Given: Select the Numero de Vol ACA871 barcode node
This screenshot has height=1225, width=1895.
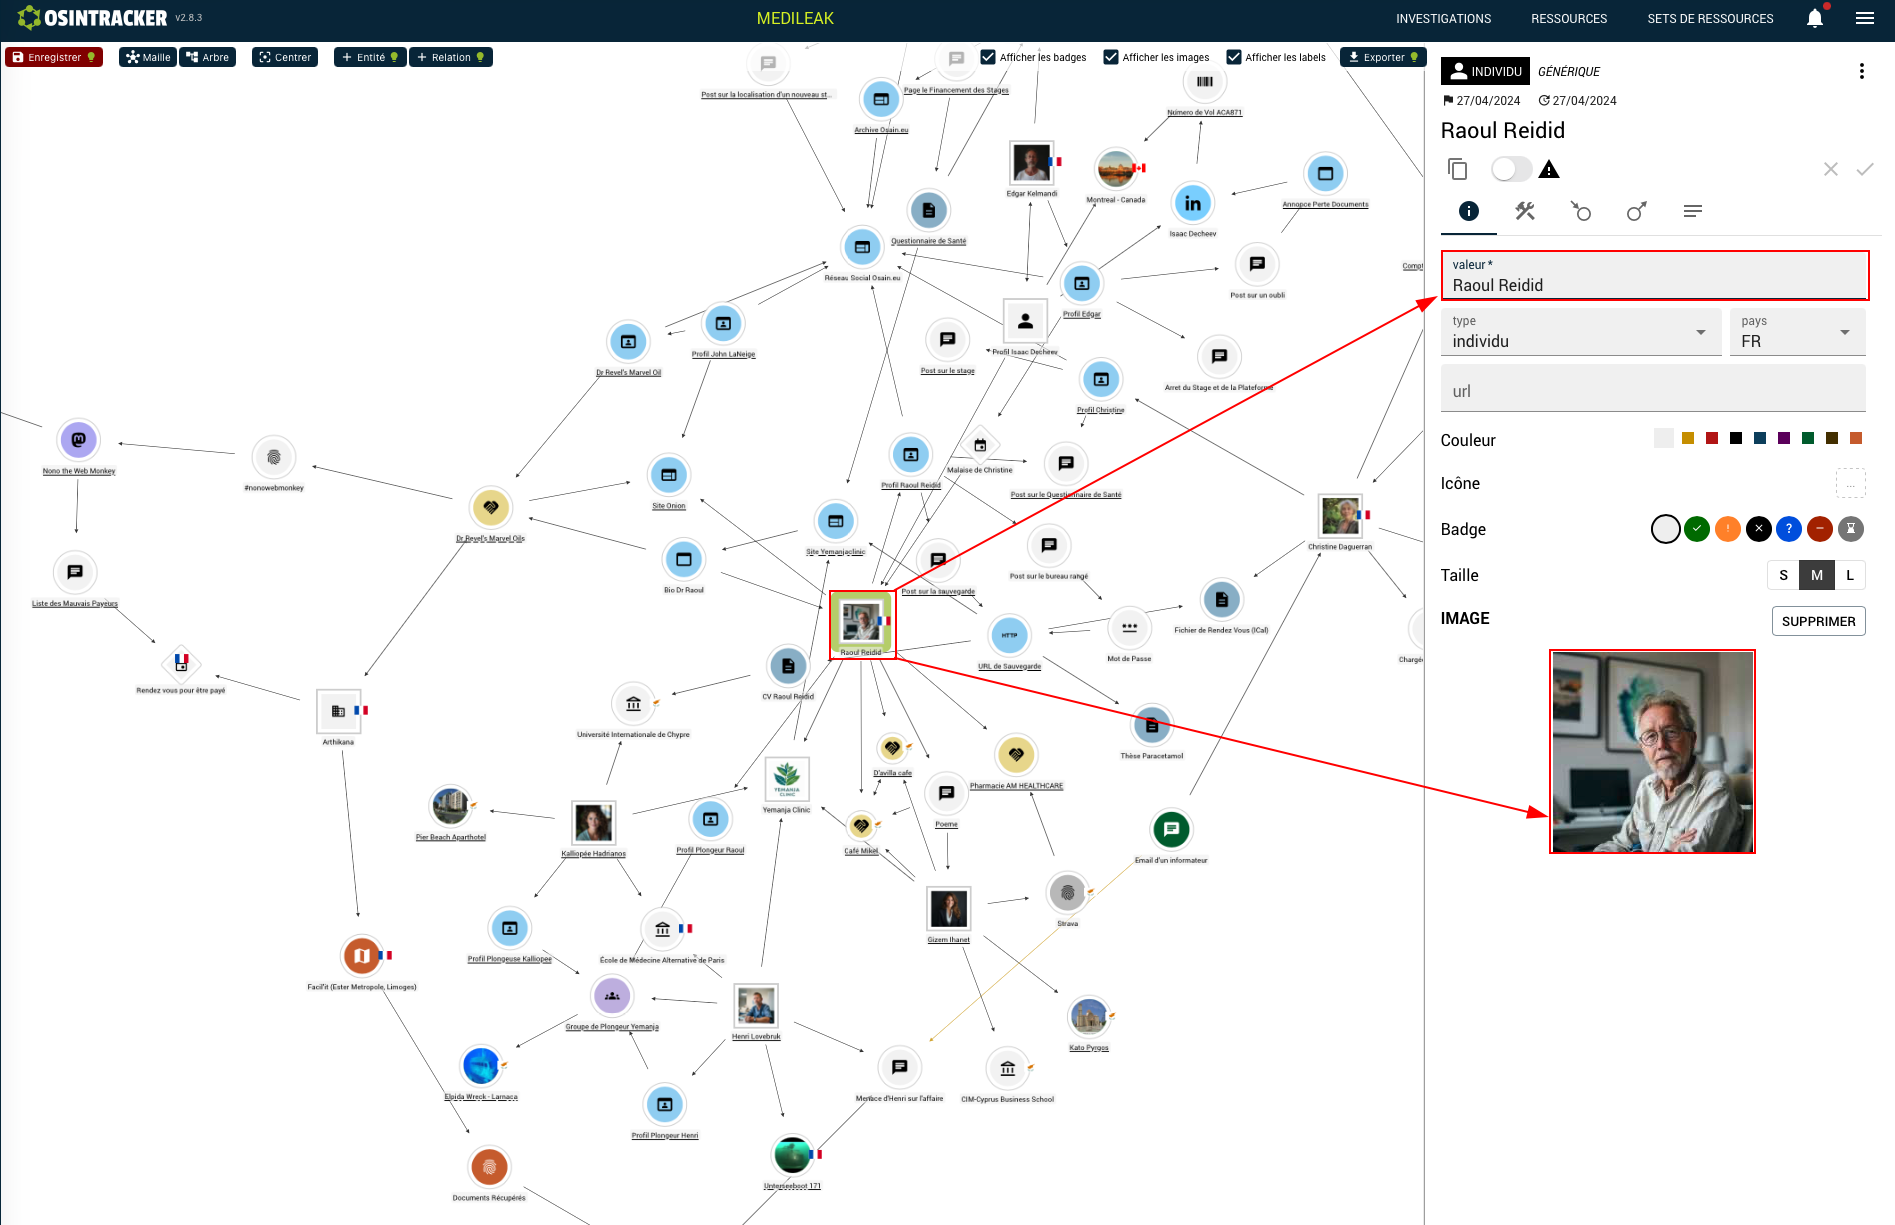Looking at the screenshot, I should tap(1205, 82).
